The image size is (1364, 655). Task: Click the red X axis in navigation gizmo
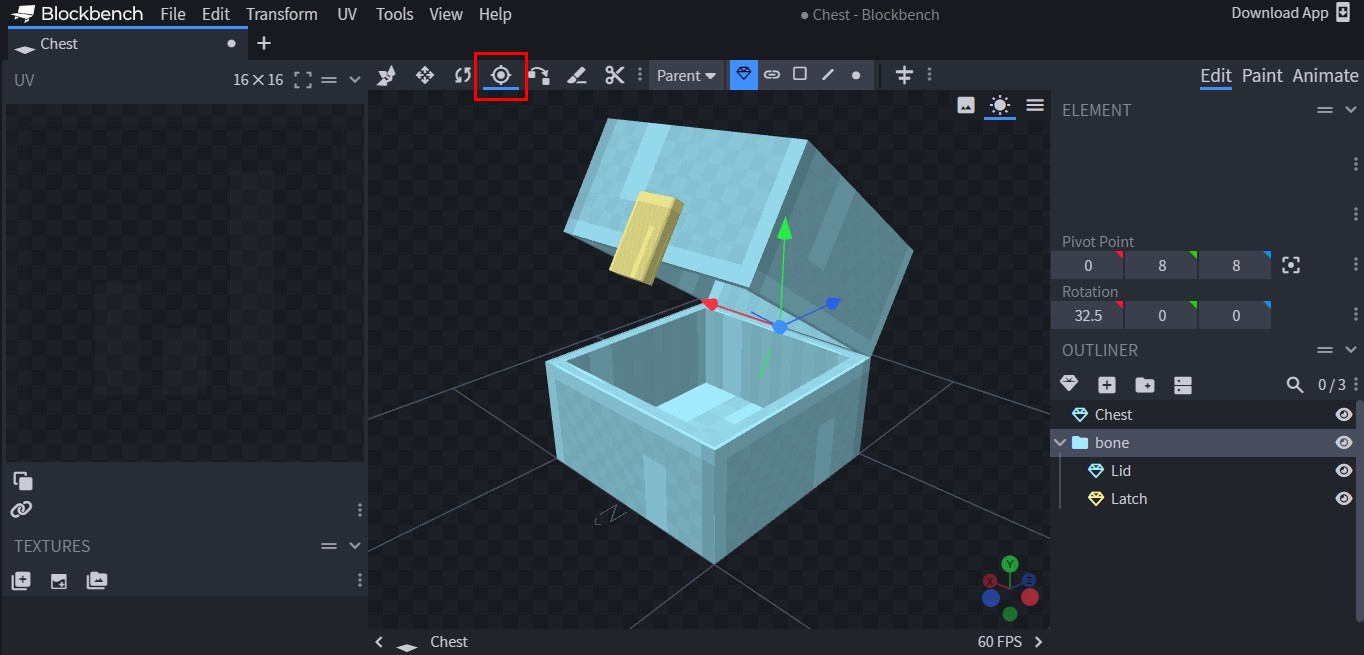point(990,581)
